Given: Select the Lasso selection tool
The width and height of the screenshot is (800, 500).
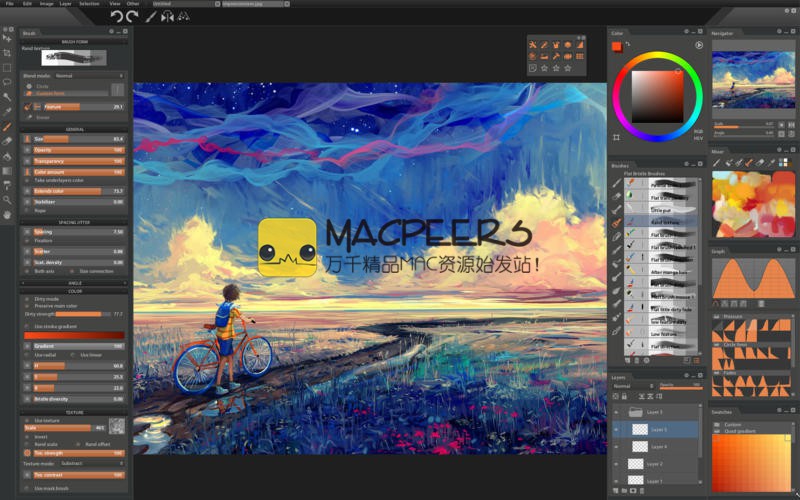Looking at the screenshot, I should point(7,82).
